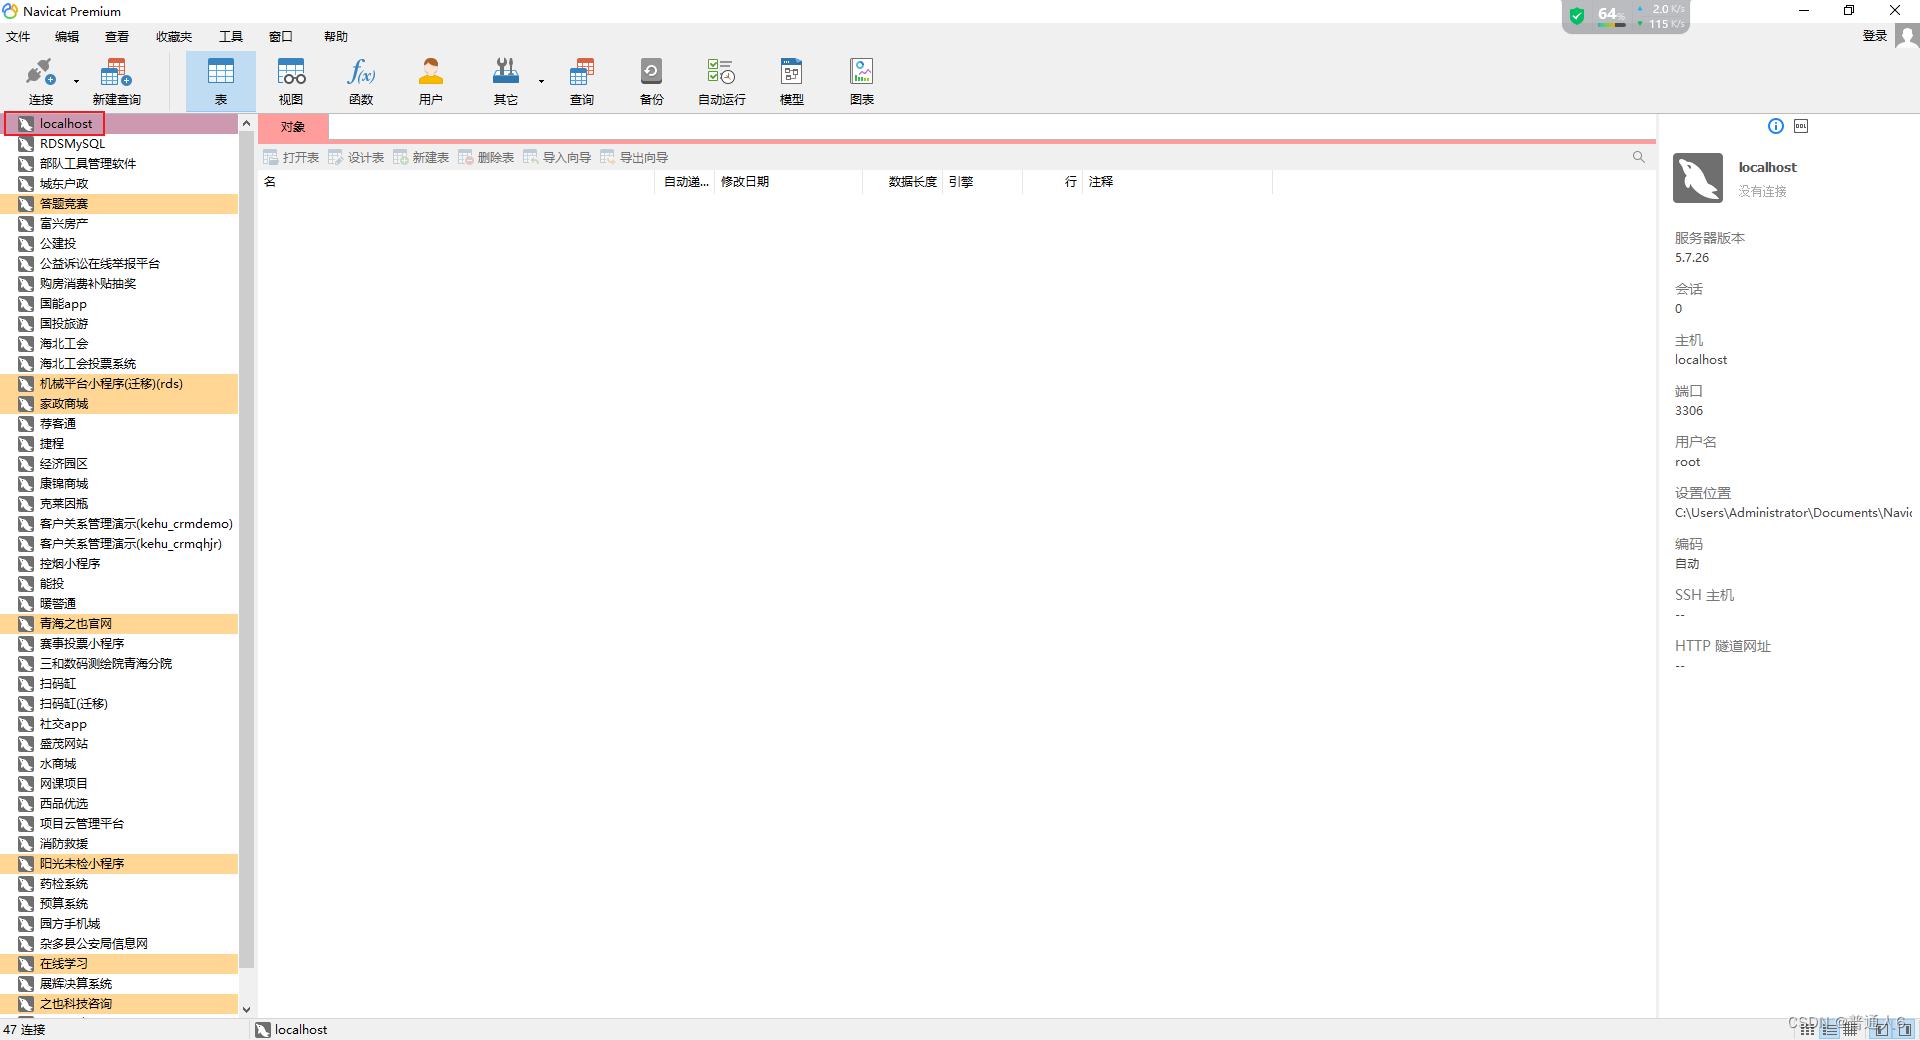Screen dimensions: 1920x1040
Task: Select the 表 (Table) toolbar icon
Action: (220, 81)
